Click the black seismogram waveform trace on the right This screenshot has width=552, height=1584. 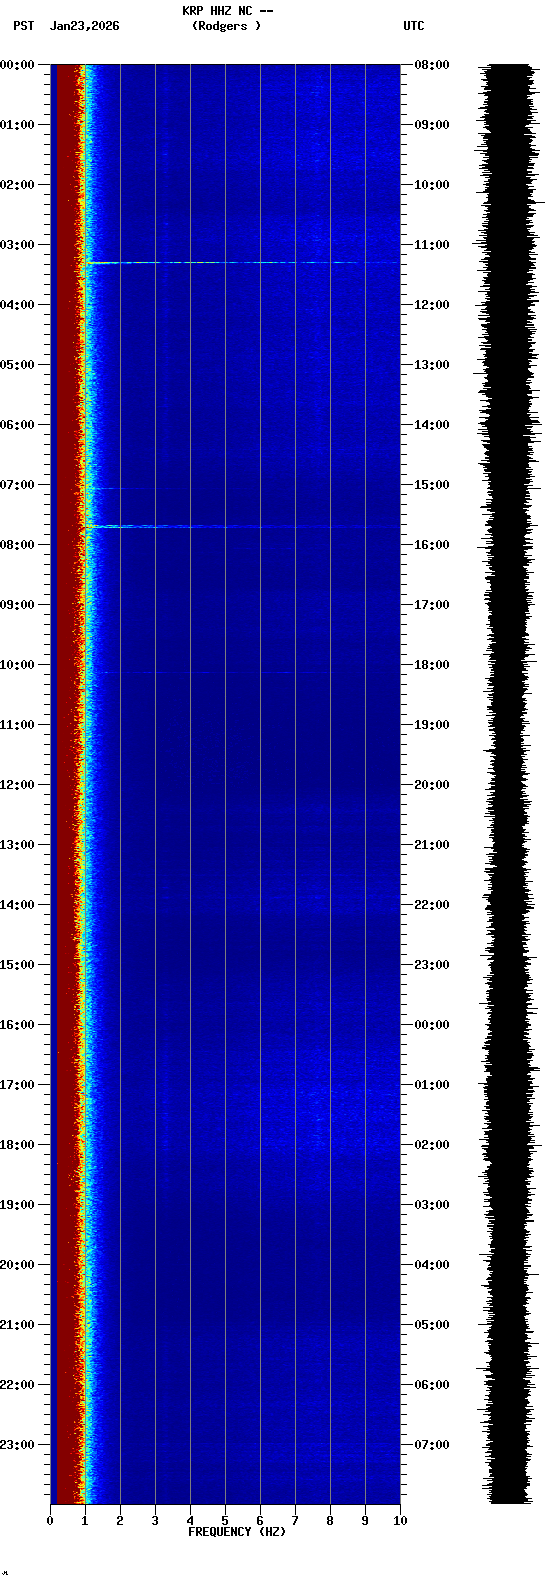tap(509, 784)
